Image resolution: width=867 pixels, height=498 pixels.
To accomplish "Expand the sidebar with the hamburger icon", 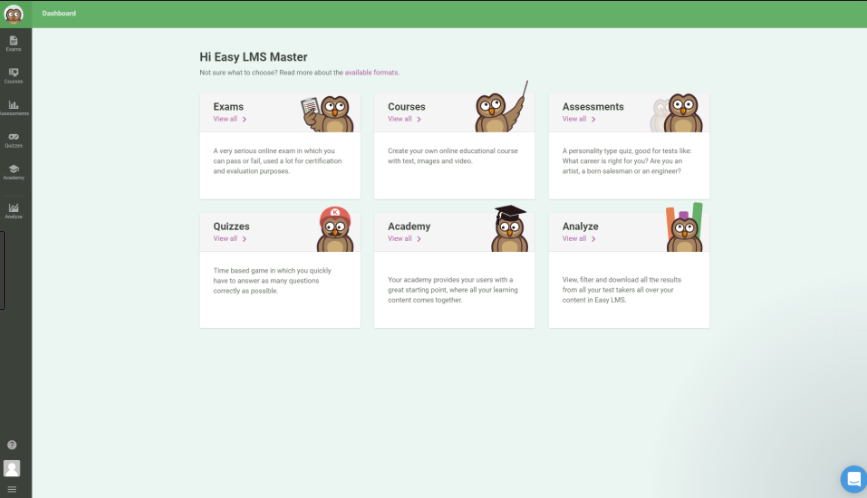I will click(12, 489).
